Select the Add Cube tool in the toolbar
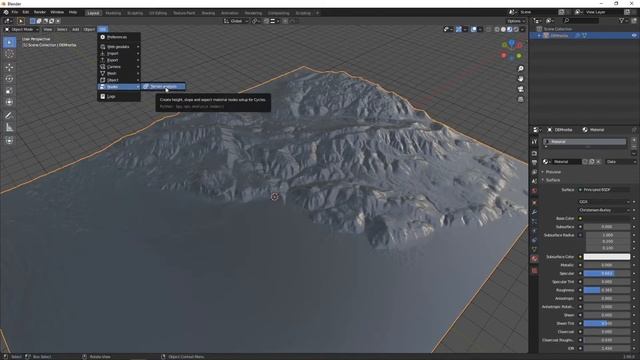640x360 pixels. (9, 140)
